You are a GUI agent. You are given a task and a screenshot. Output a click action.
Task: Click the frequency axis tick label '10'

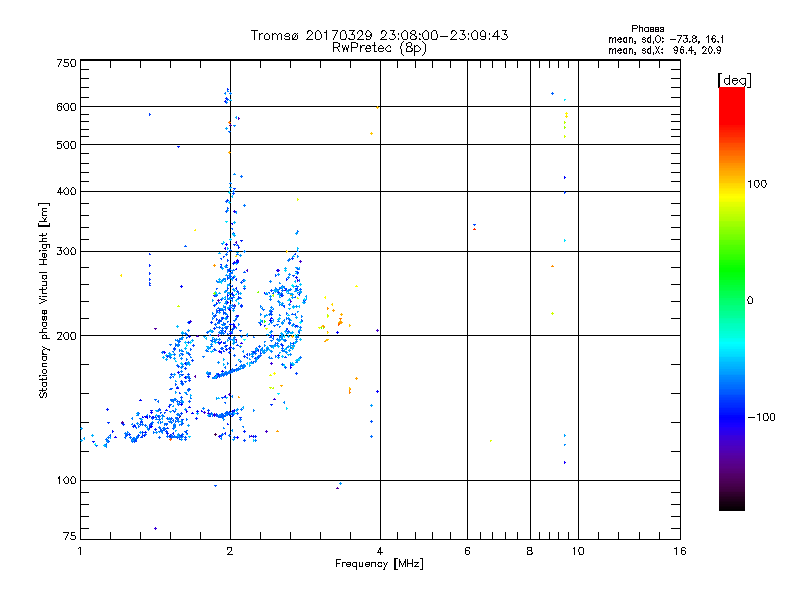[578, 551]
